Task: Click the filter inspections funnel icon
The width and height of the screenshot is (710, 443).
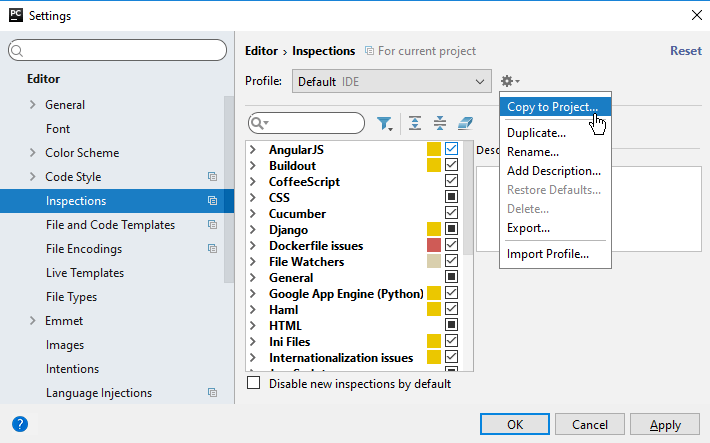Action: 385,123
